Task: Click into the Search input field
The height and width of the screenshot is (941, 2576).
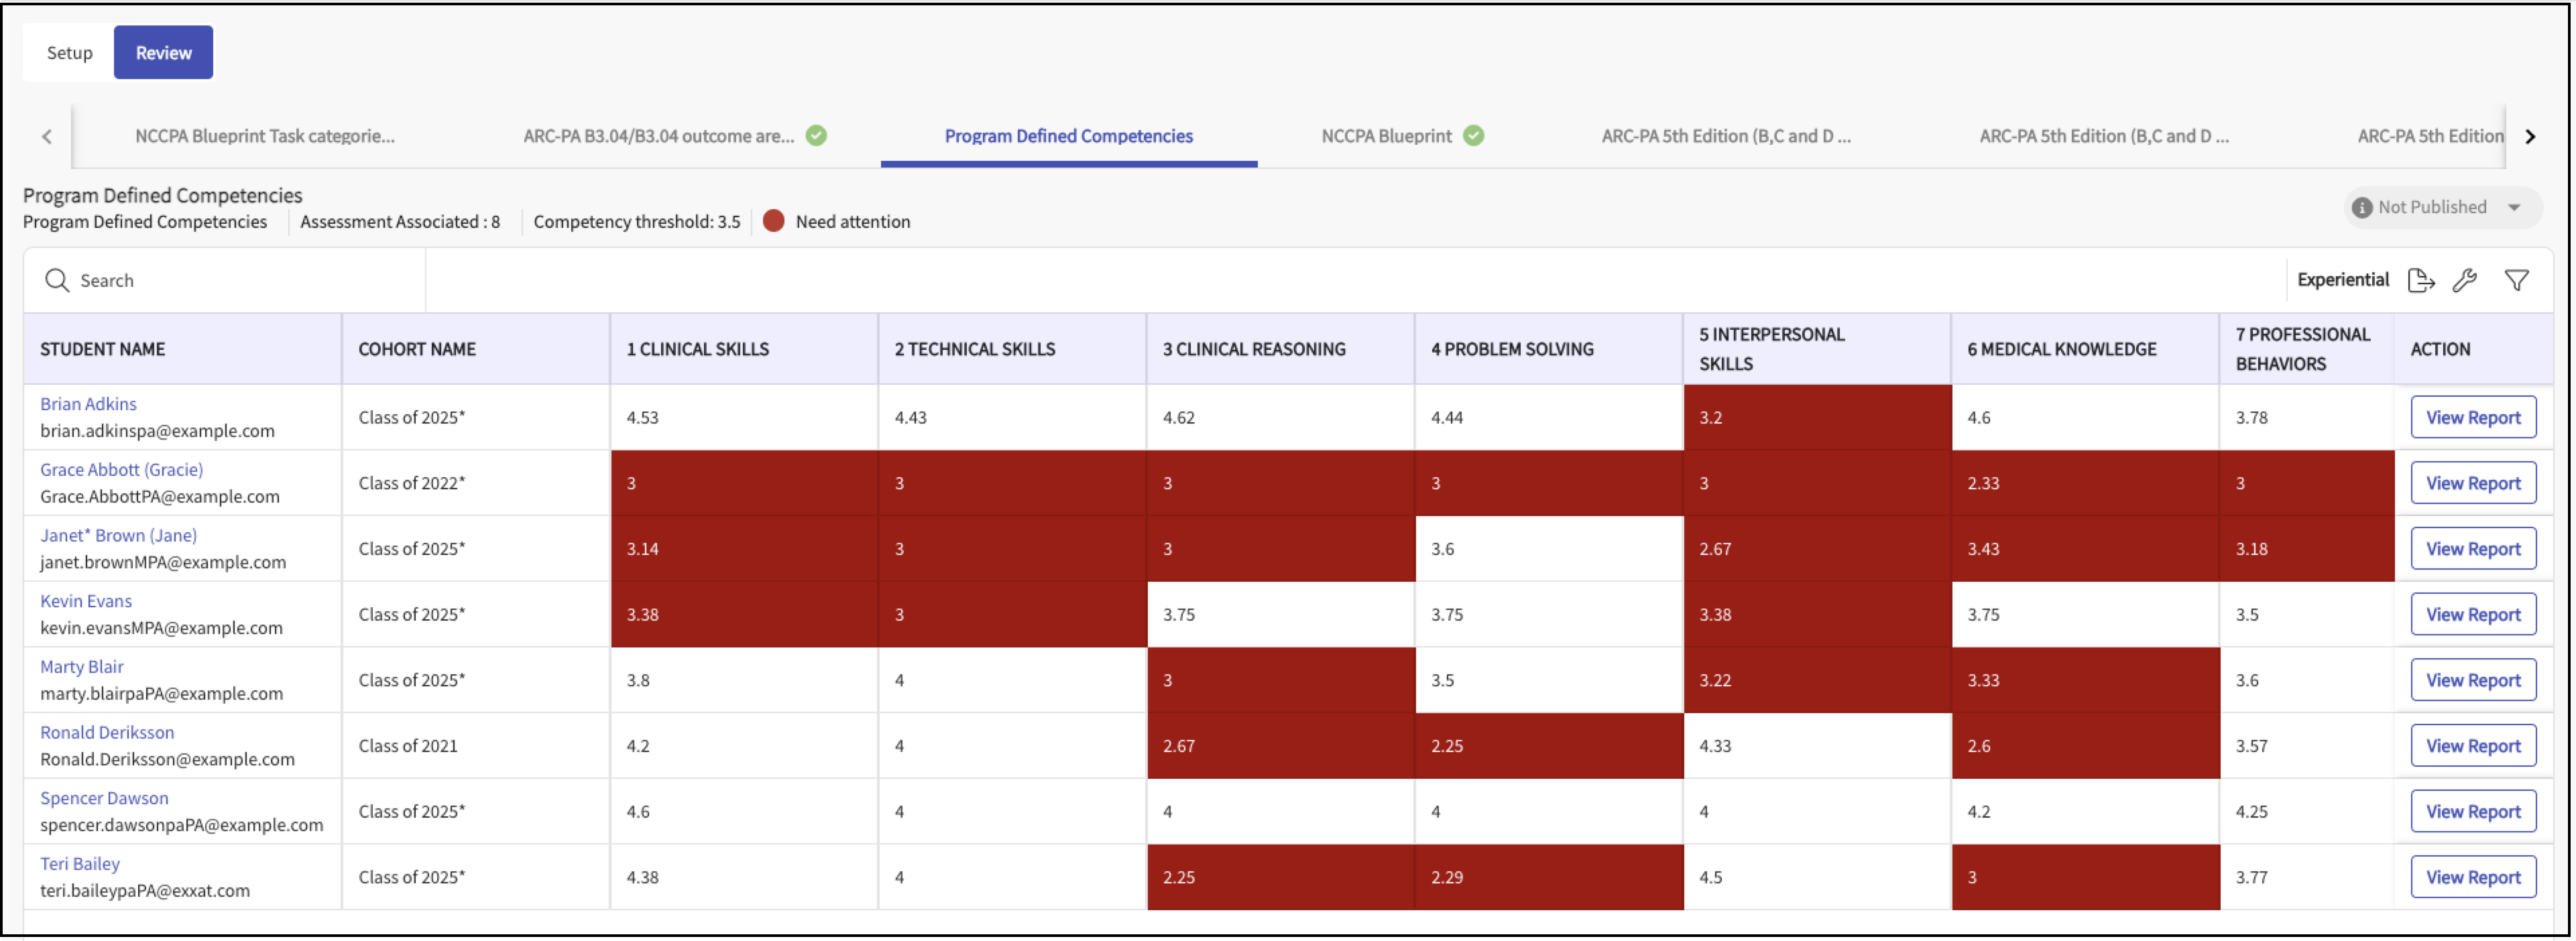Action: [240, 281]
